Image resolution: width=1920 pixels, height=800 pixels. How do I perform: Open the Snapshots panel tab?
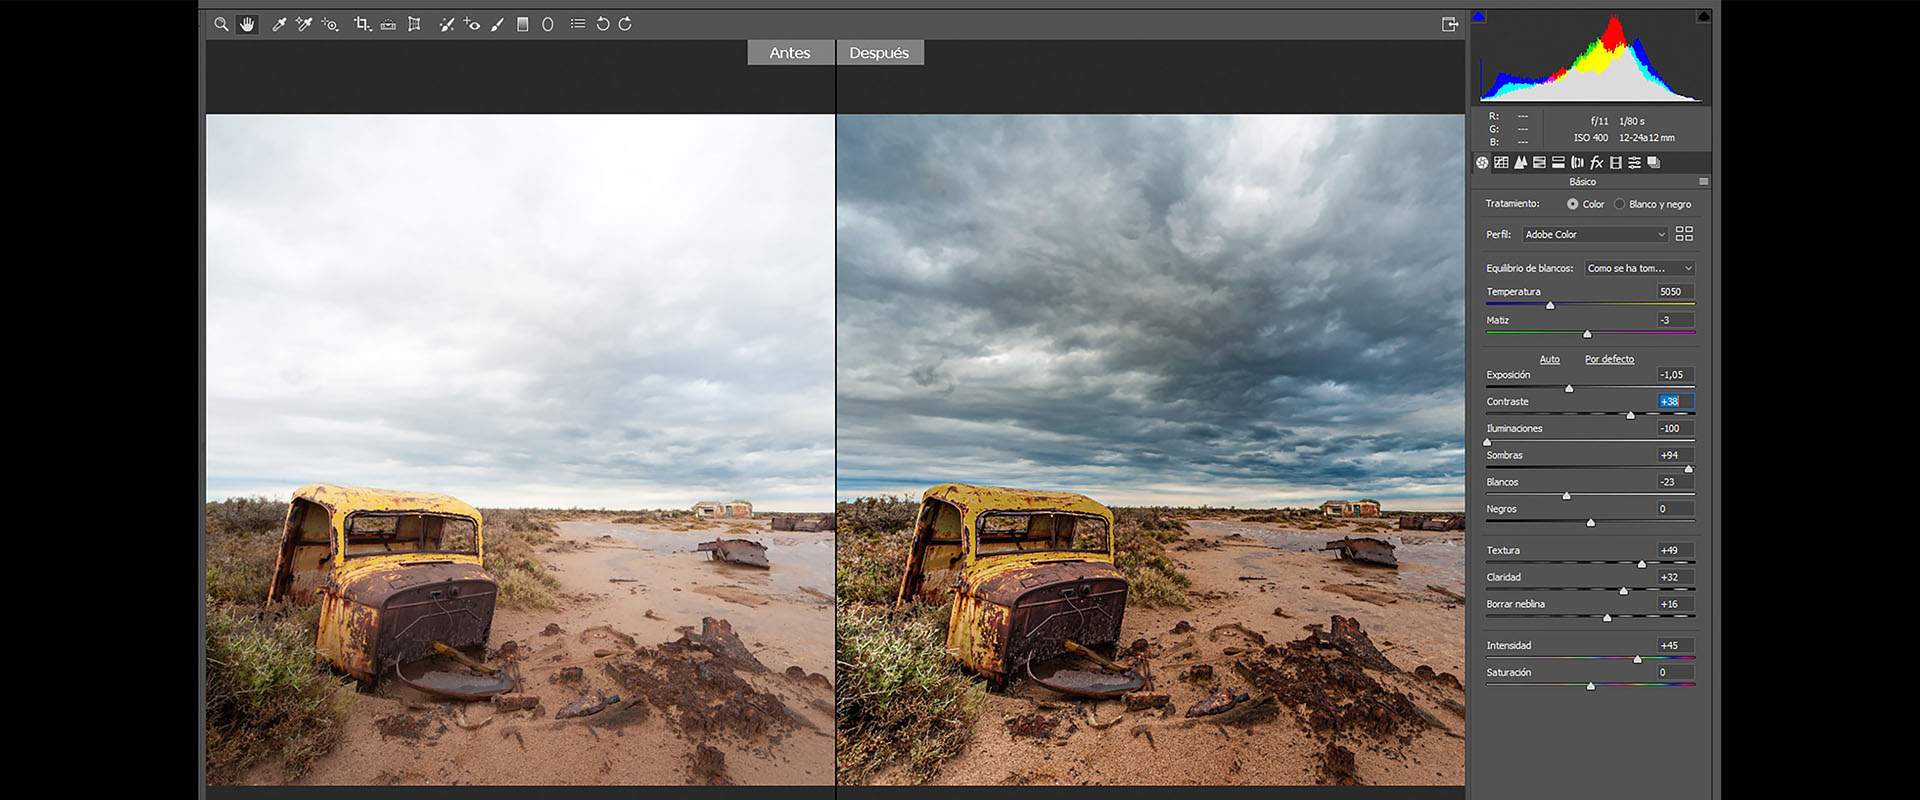1654,162
